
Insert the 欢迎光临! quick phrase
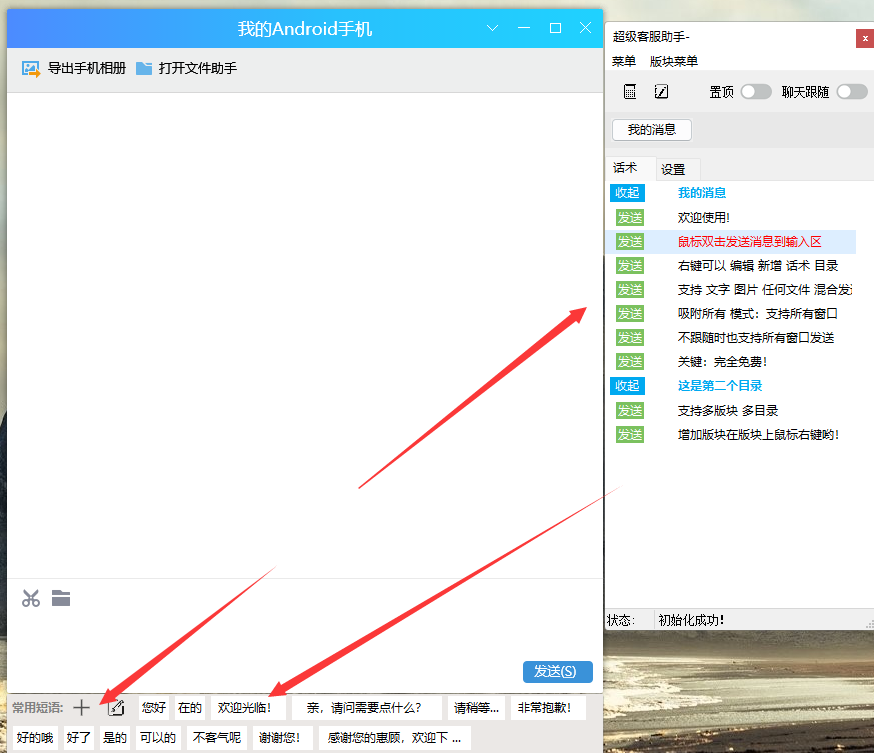tap(246, 708)
